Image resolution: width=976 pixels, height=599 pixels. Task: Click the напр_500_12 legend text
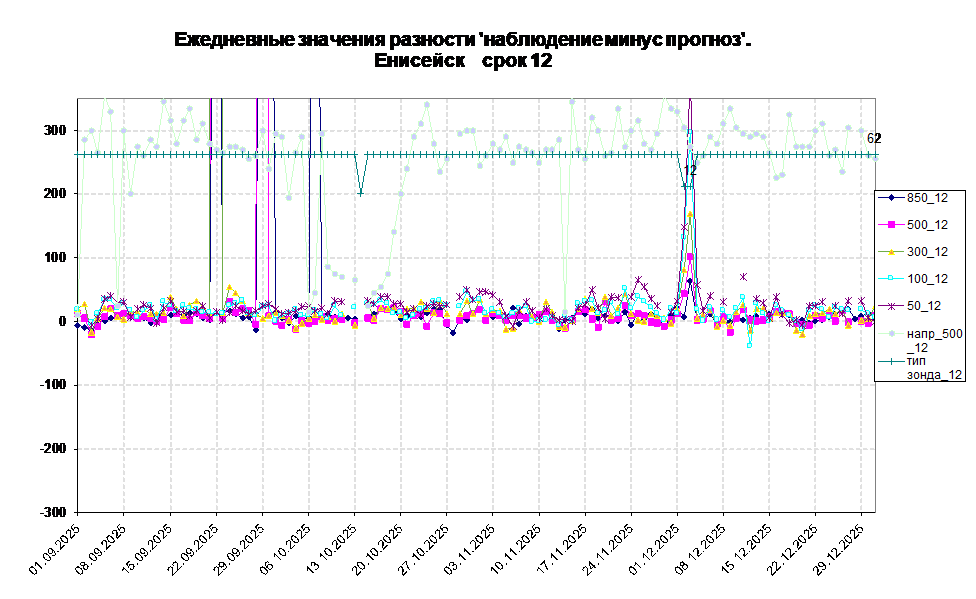point(934,340)
